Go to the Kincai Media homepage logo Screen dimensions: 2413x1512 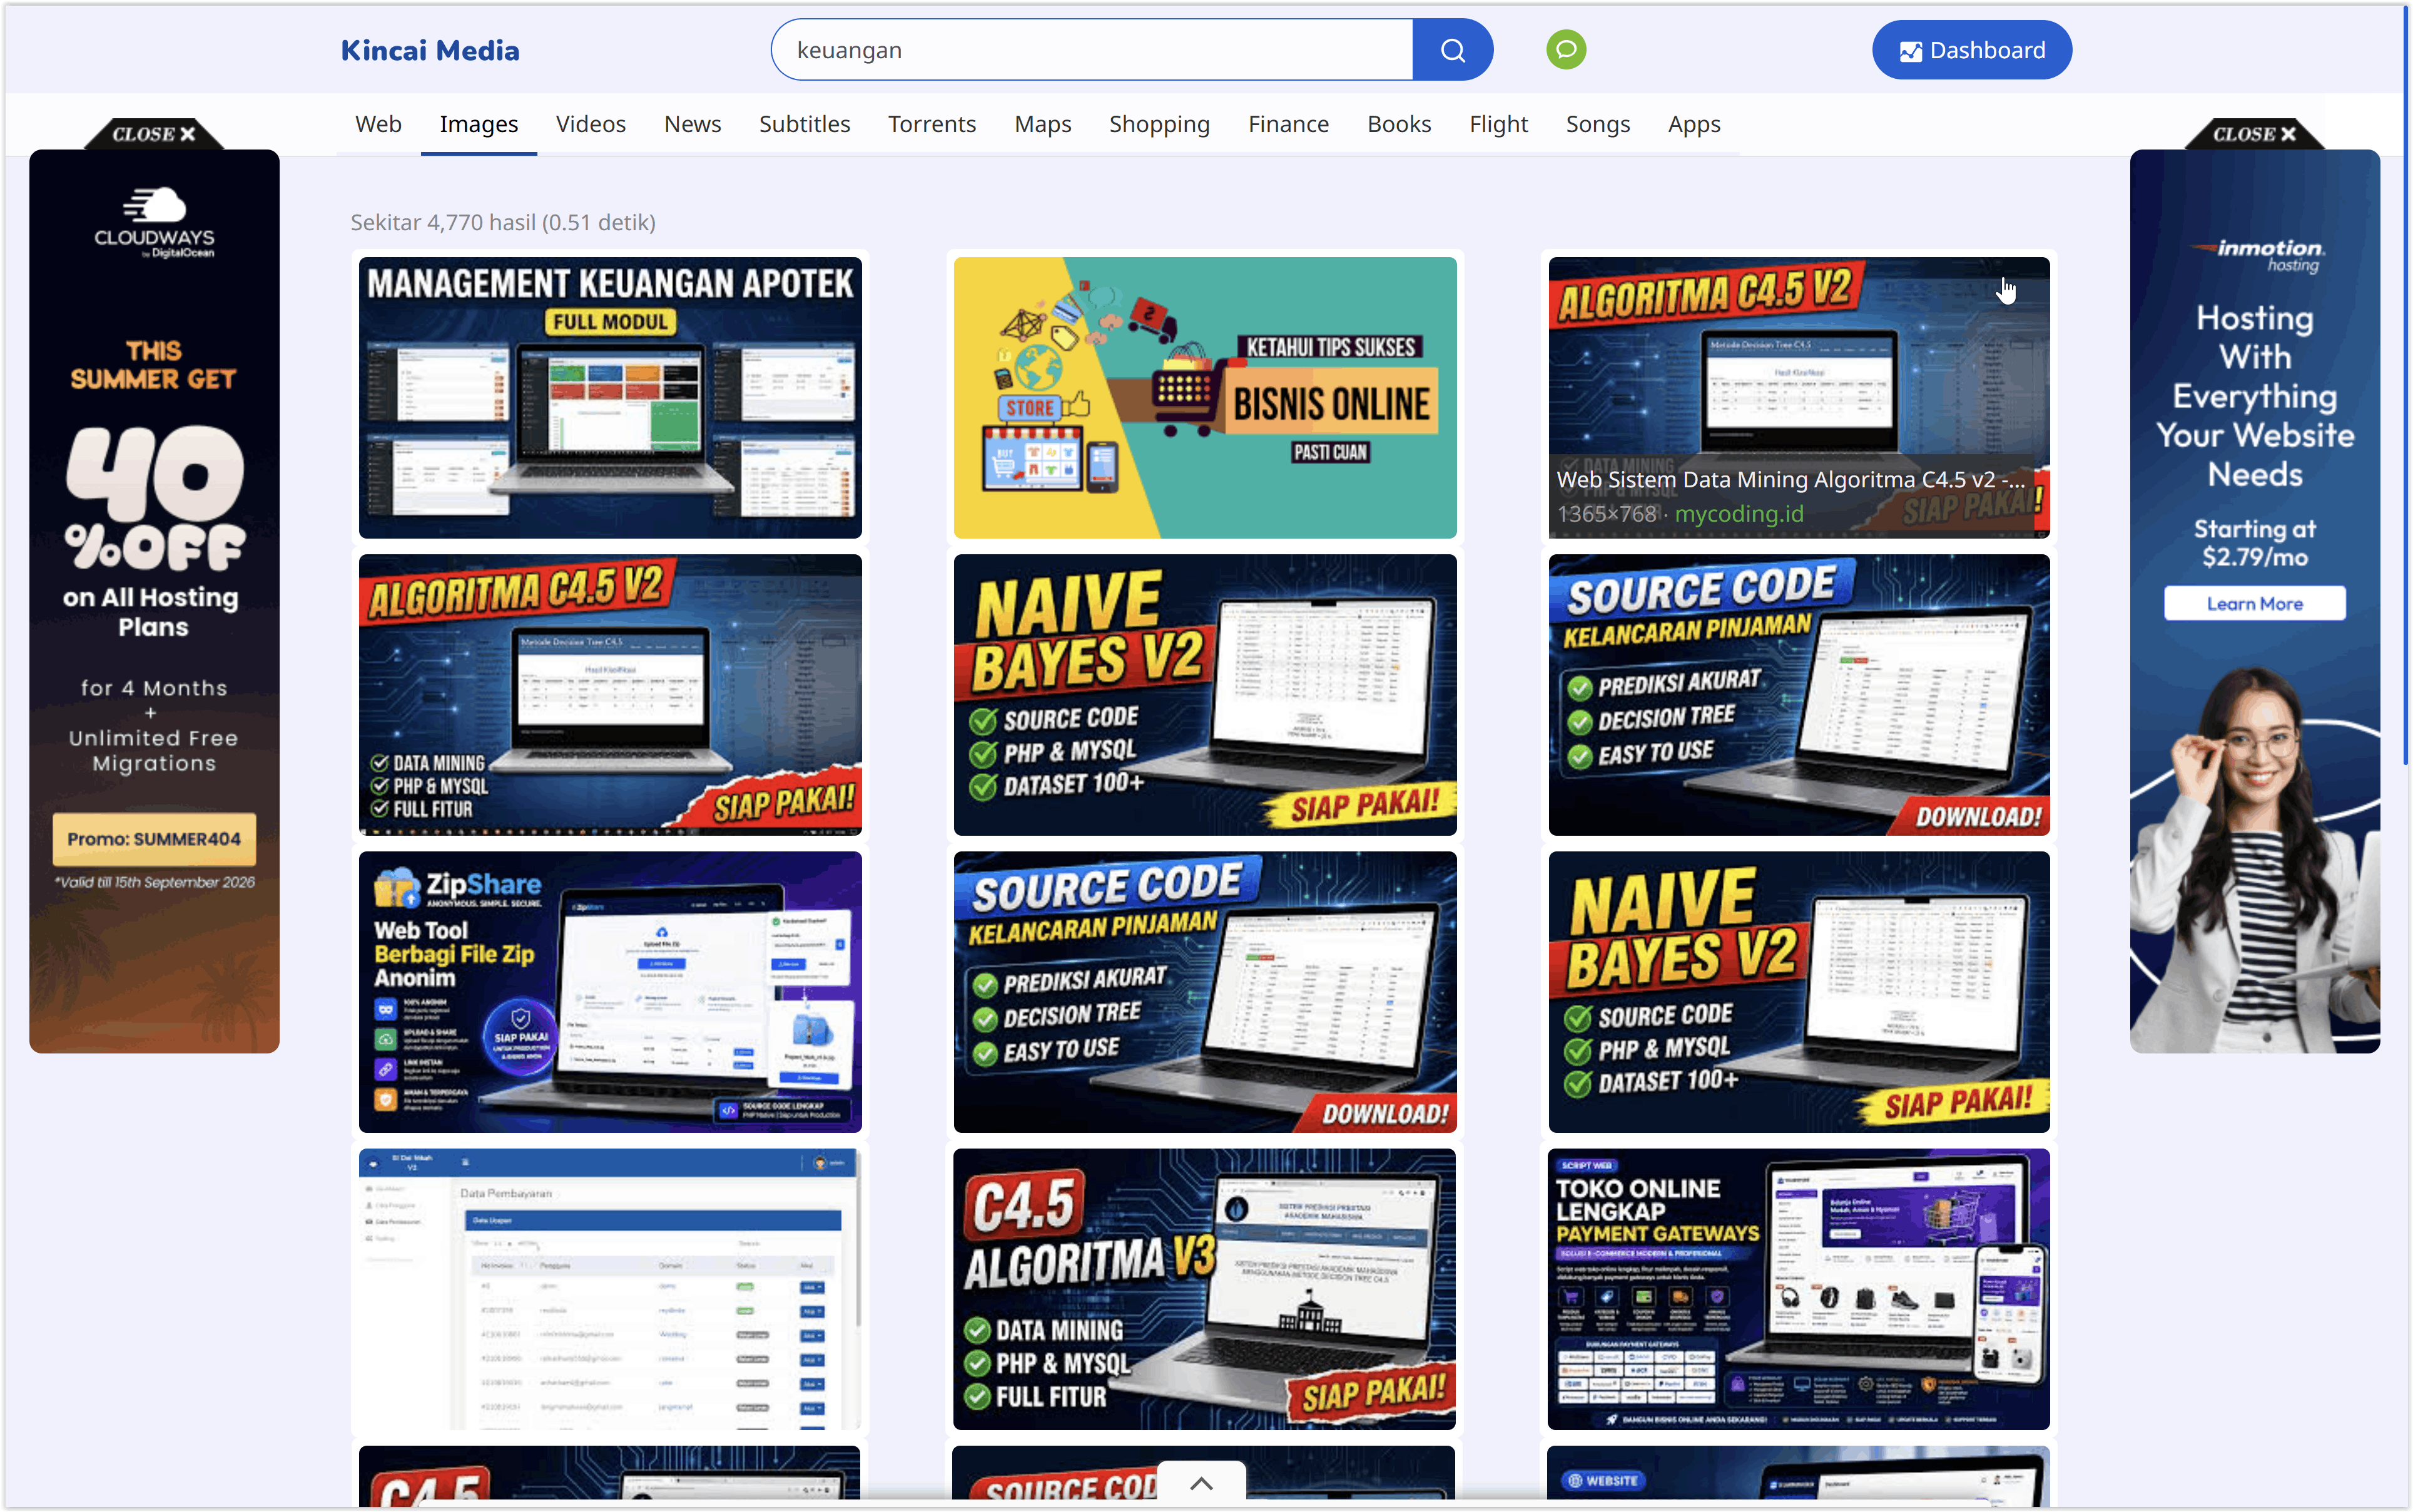[x=430, y=50]
